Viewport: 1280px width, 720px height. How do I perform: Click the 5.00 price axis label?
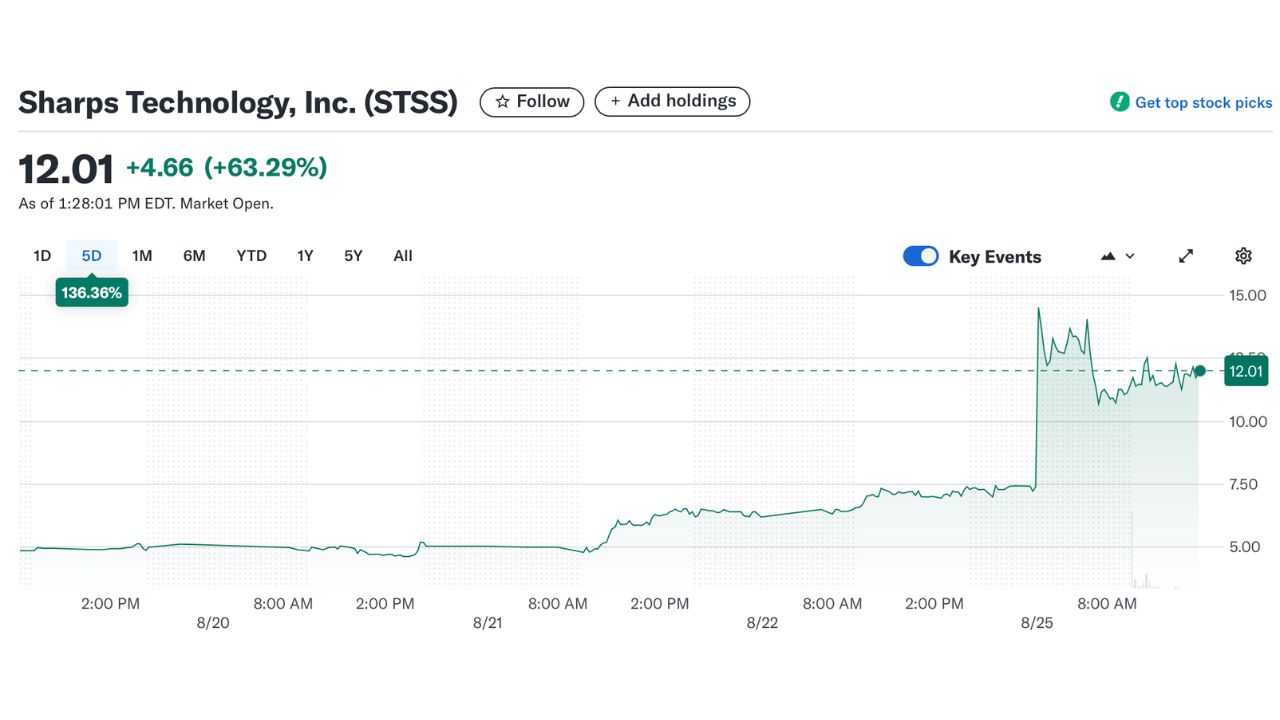tap(1243, 547)
